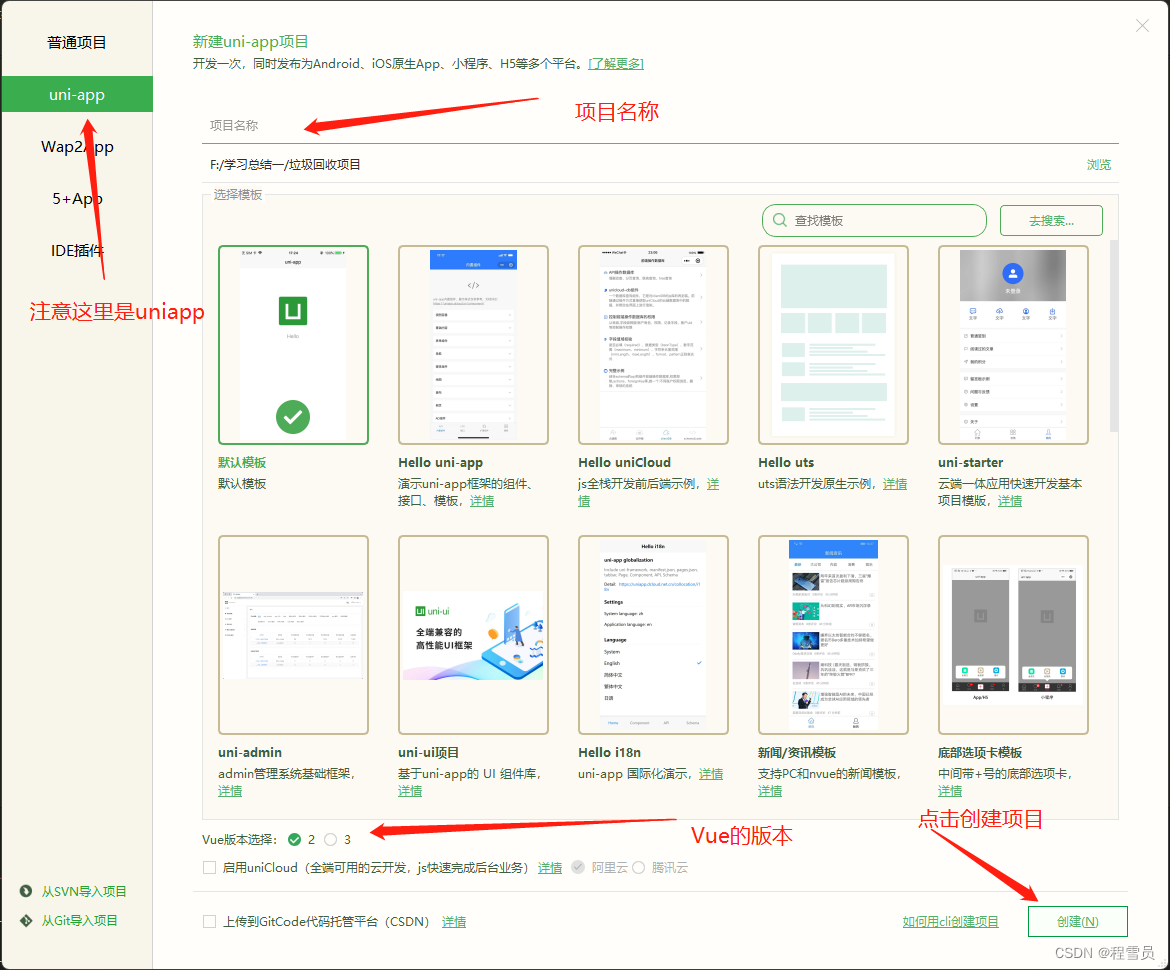Click the uni-starter template title
Viewport: 1170px width, 970px height.
coord(971,462)
